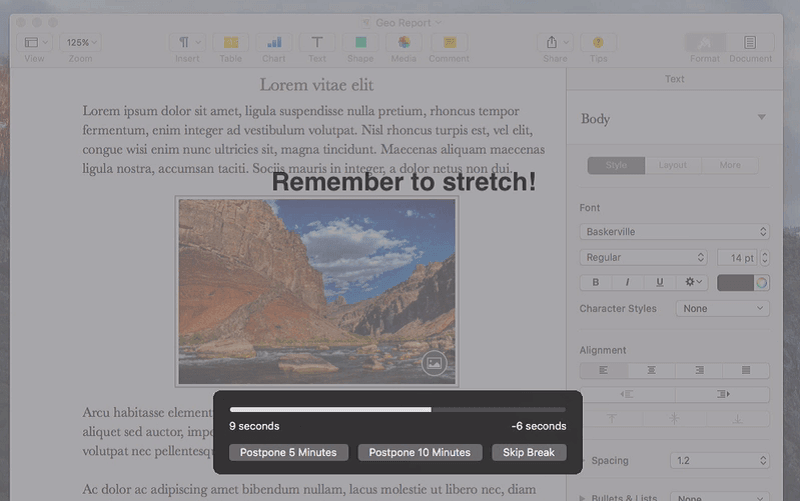Viewport: 800px width, 501px height.
Task: Open the Character Styles None dropdown
Action: coord(722,308)
